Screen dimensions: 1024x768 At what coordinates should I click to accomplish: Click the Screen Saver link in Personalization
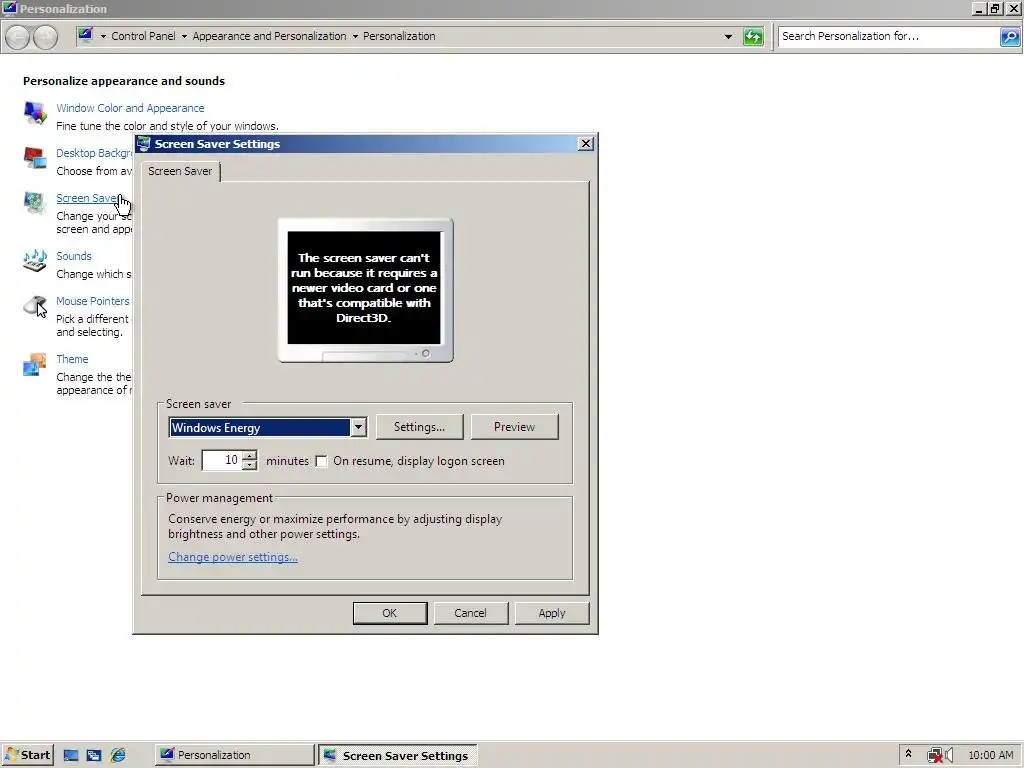(86, 199)
